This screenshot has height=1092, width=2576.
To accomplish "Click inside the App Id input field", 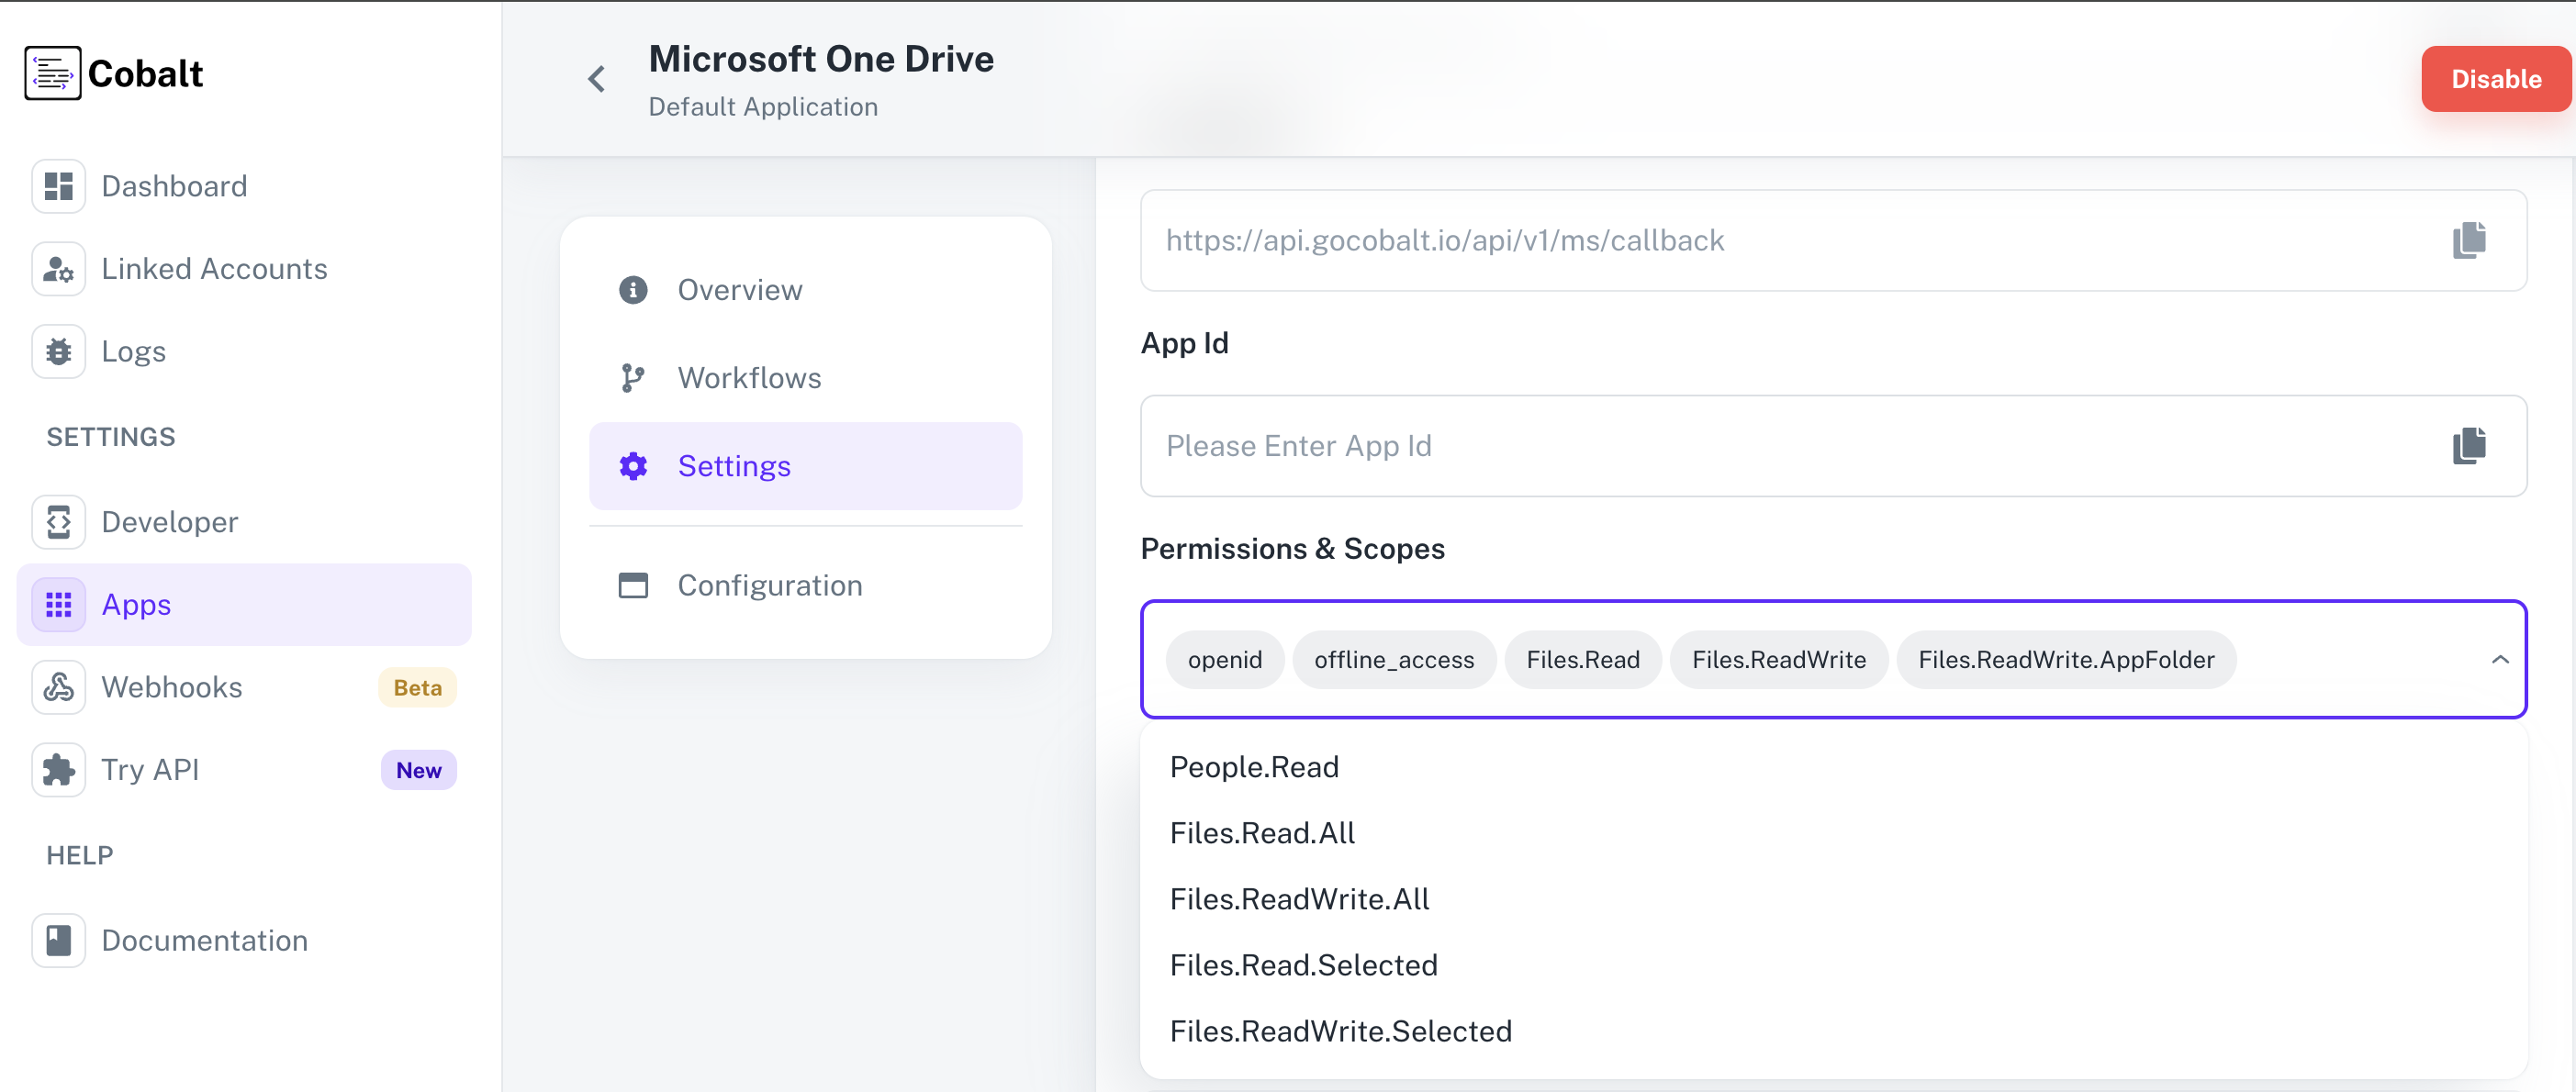I will 1700,446.
